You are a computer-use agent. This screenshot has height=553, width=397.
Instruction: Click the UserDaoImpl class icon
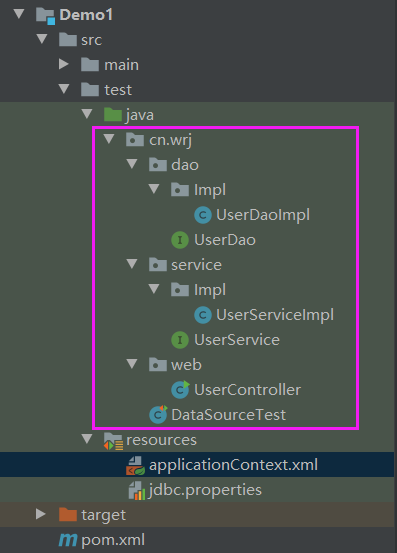203,215
